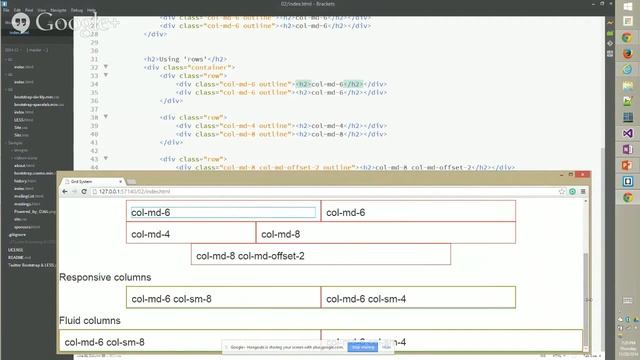The width and height of the screenshot is (640, 360).
Task: Open a new tab in Chrome
Action: click(x=131, y=182)
